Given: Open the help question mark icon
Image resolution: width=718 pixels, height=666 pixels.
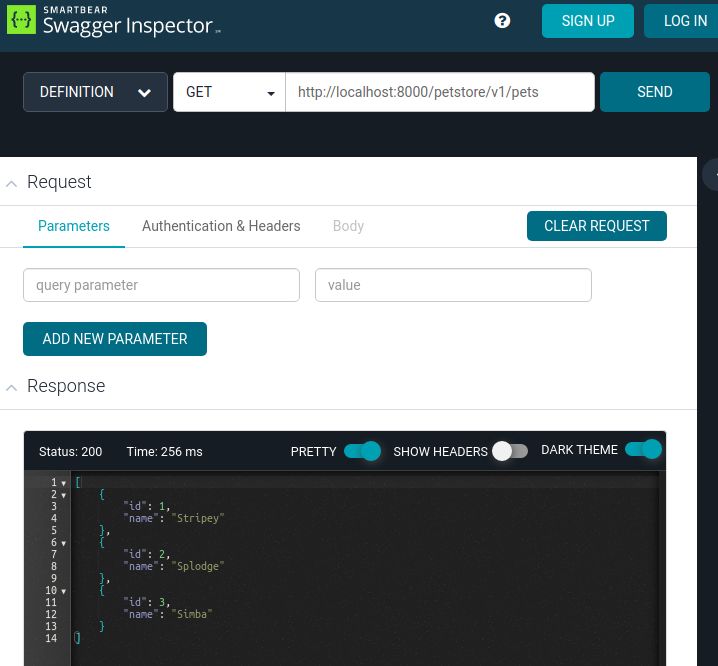Looking at the screenshot, I should coord(502,21).
